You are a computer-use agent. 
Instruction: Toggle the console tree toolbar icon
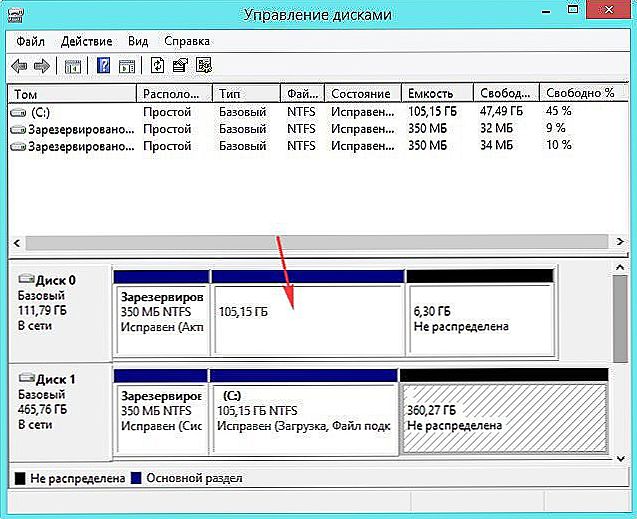click(73, 66)
